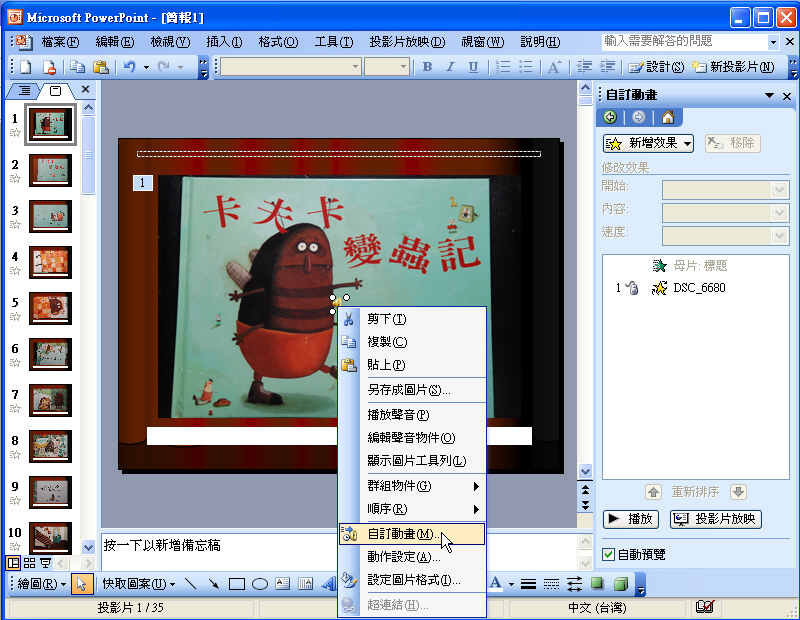Open the 投影片放映 Slide Show menu
This screenshot has height=620, width=800.
pos(407,42)
